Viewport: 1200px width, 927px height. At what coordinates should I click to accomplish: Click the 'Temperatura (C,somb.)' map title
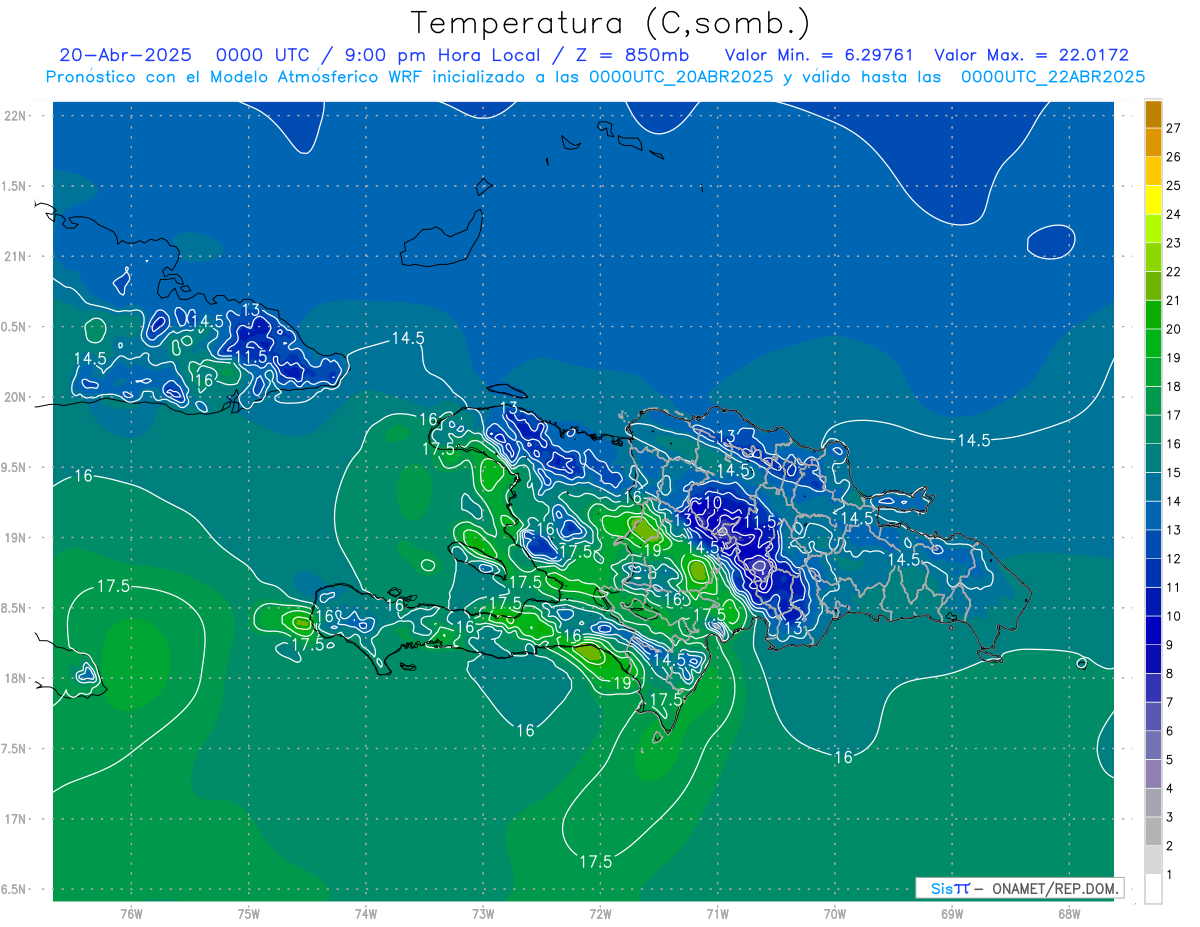pos(611,22)
